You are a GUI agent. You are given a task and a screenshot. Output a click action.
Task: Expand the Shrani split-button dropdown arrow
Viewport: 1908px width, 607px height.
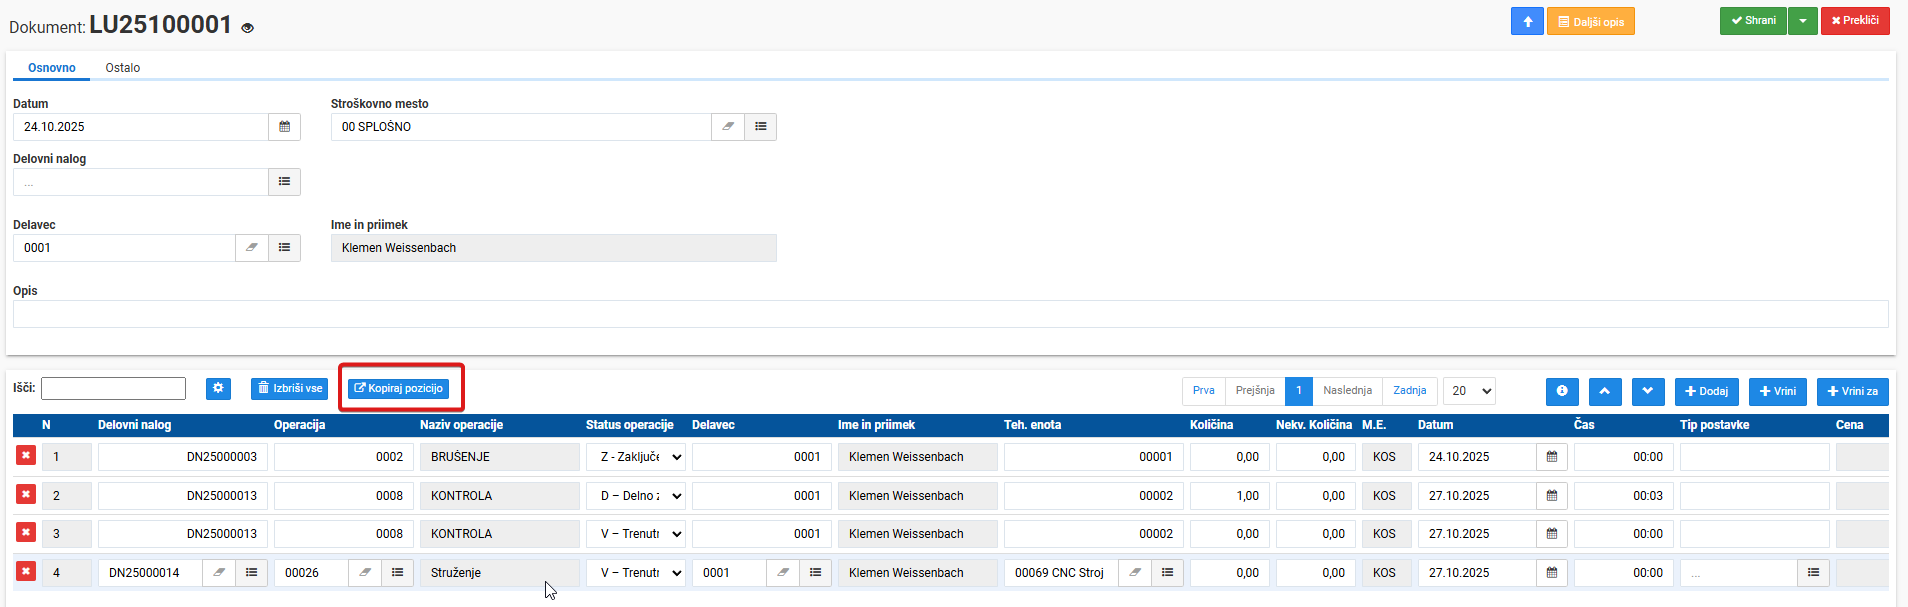(x=1802, y=21)
